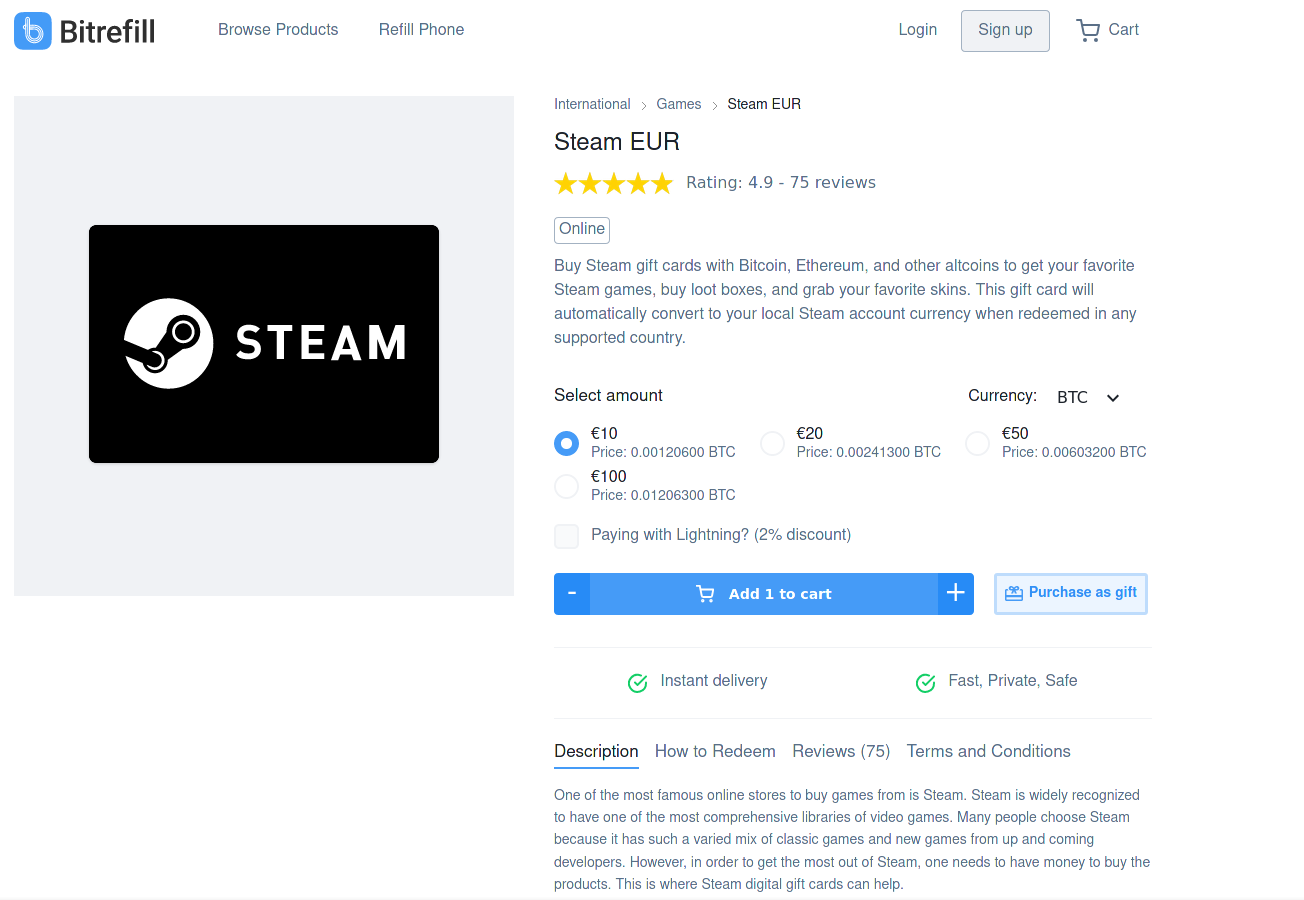The width and height of the screenshot is (1304, 900).
Task: Switch to the Description tab
Action: click(x=596, y=751)
